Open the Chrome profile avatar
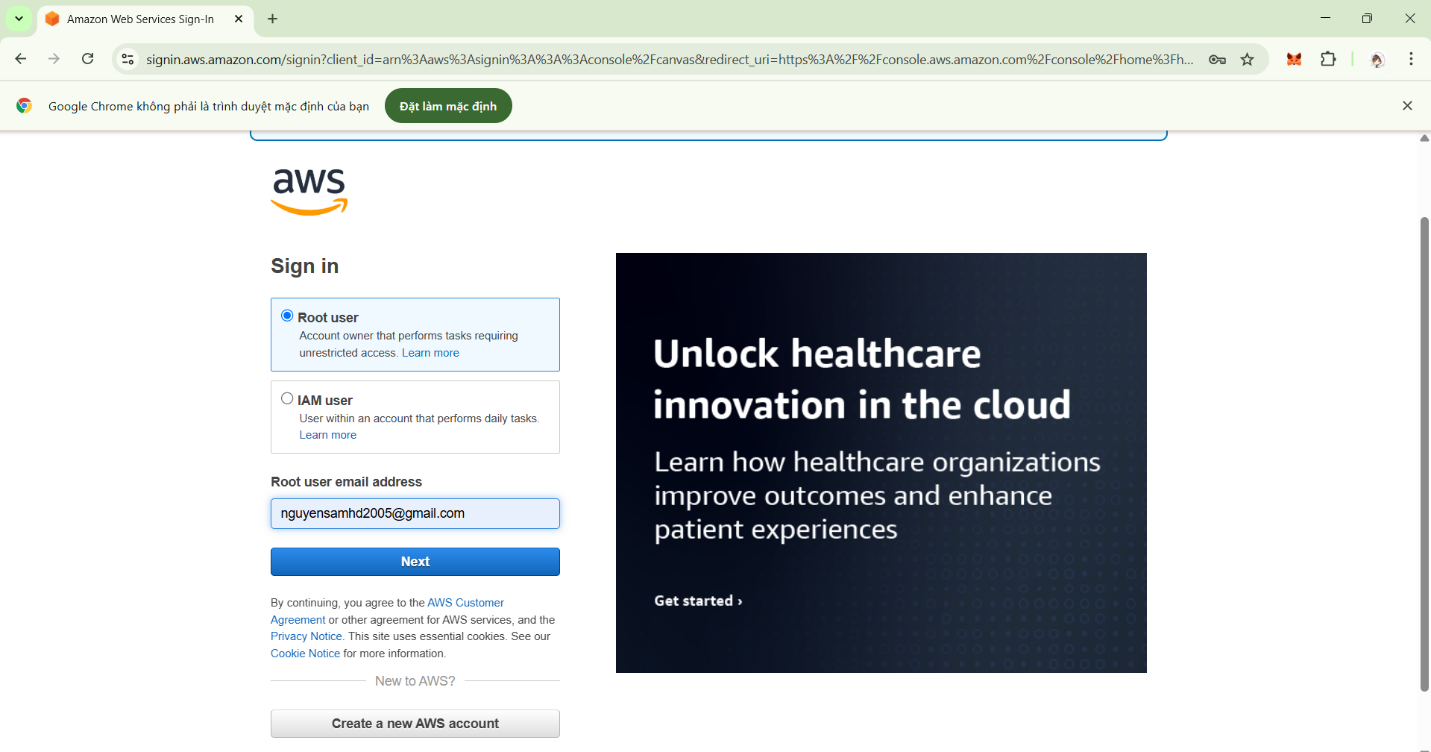The width and height of the screenshot is (1431, 752). coord(1377,60)
